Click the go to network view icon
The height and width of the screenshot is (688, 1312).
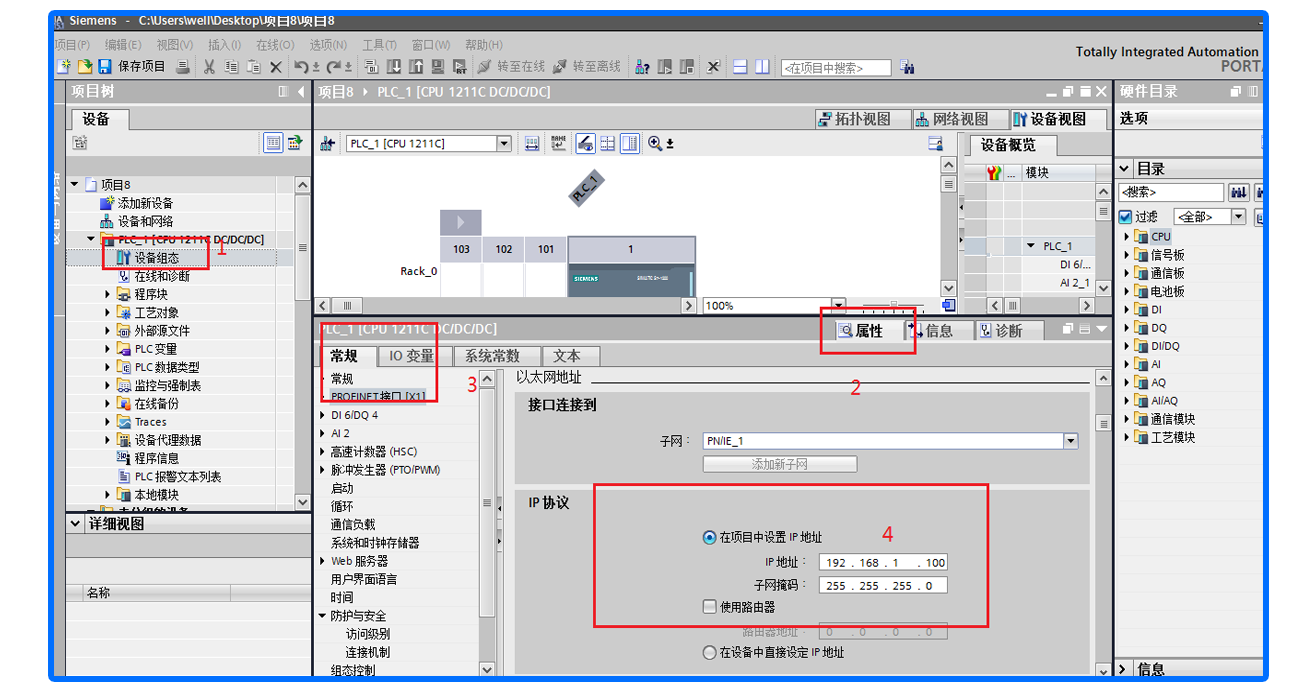[327, 144]
